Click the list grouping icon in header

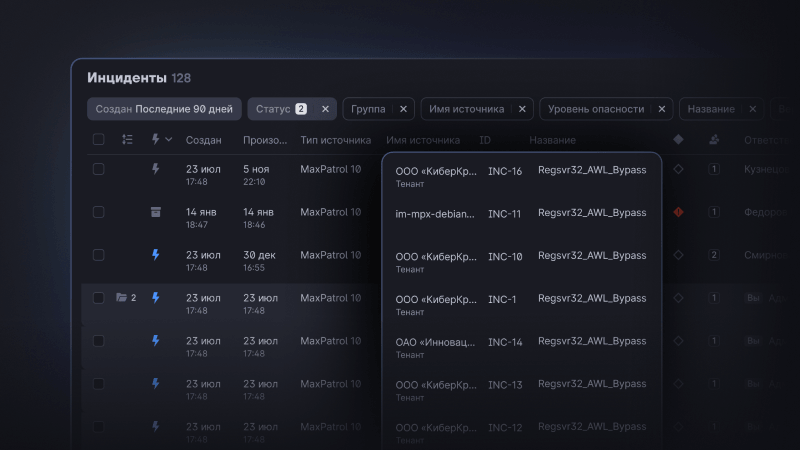pyautogui.click(x=127, y=140)
